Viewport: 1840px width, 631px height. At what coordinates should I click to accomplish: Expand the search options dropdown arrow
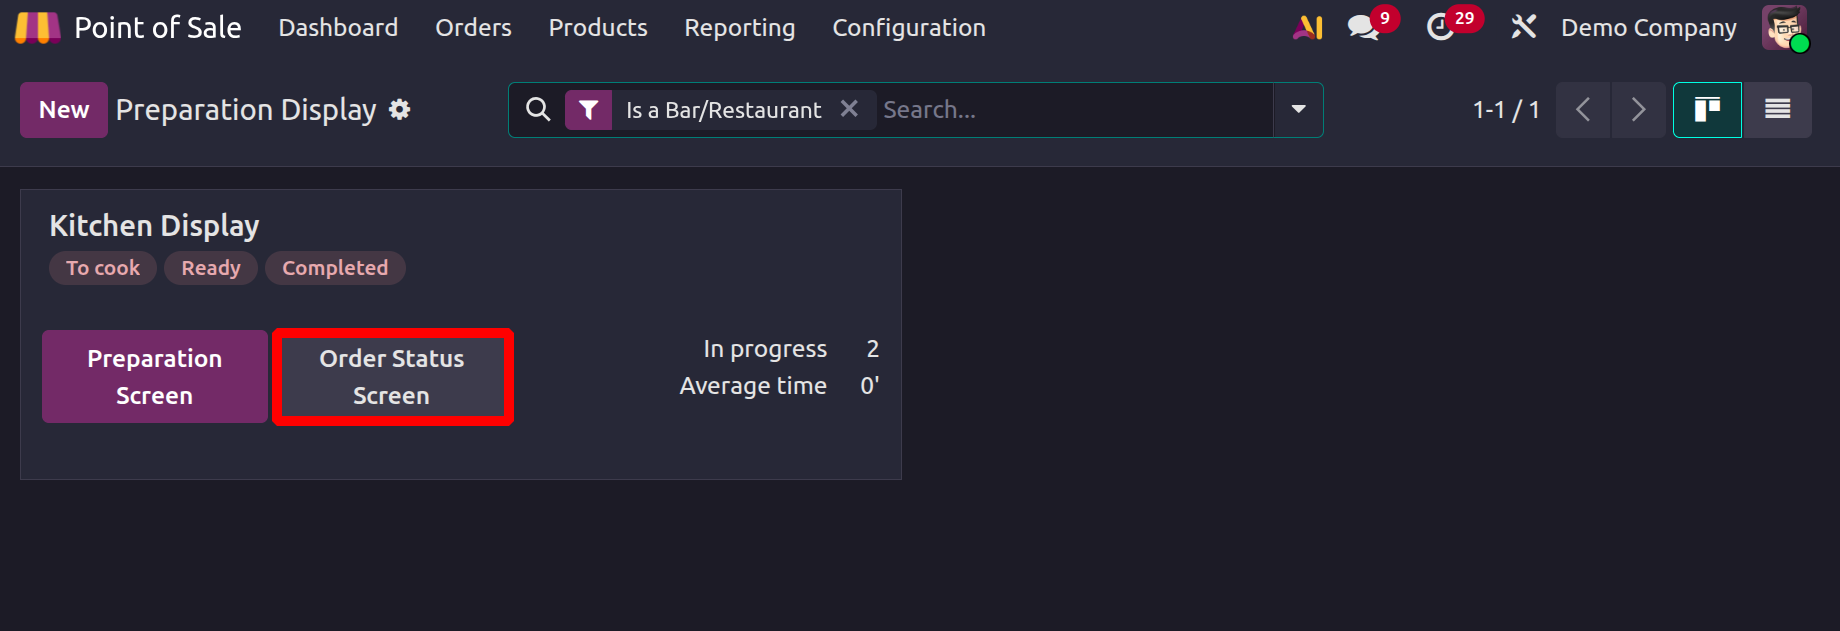(1298, 110)
